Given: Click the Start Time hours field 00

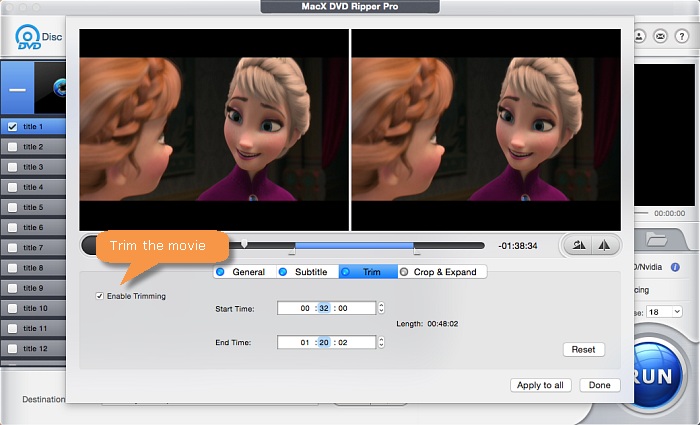Looking at the screenshot, I should click(305, 308).
